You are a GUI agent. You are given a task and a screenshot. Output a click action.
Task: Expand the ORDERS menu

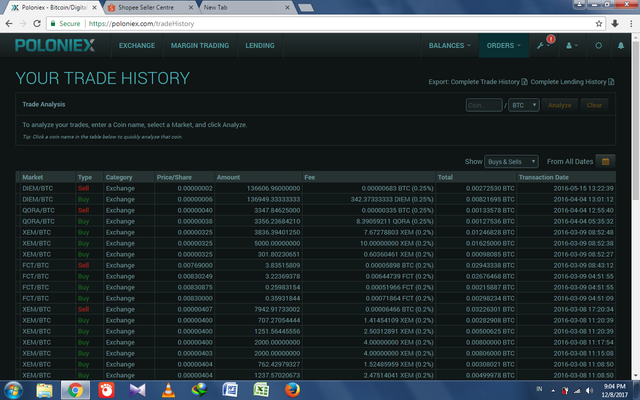click(504, 45)
